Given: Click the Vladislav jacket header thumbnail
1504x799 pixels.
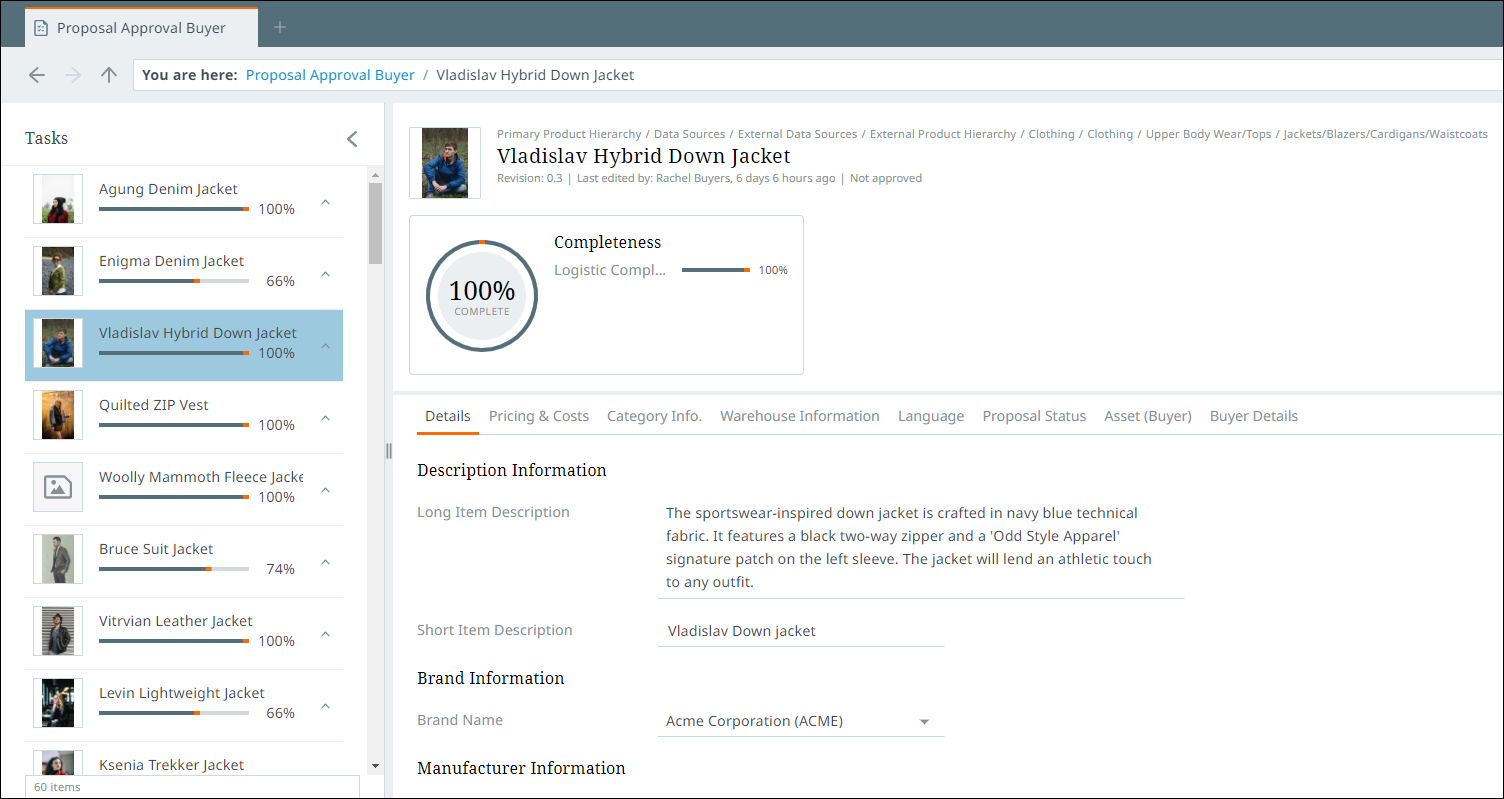Looking at the screenshot, I should point(445,163).
